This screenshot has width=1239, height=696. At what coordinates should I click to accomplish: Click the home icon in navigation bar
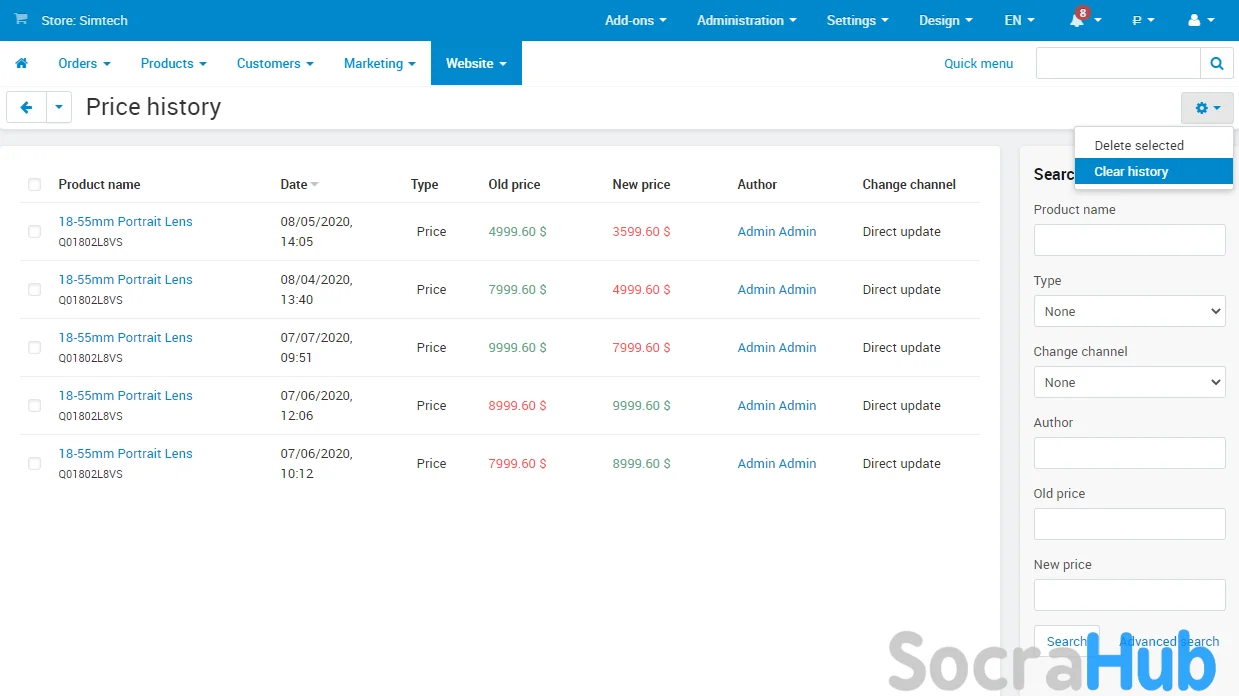coord(21,63)
